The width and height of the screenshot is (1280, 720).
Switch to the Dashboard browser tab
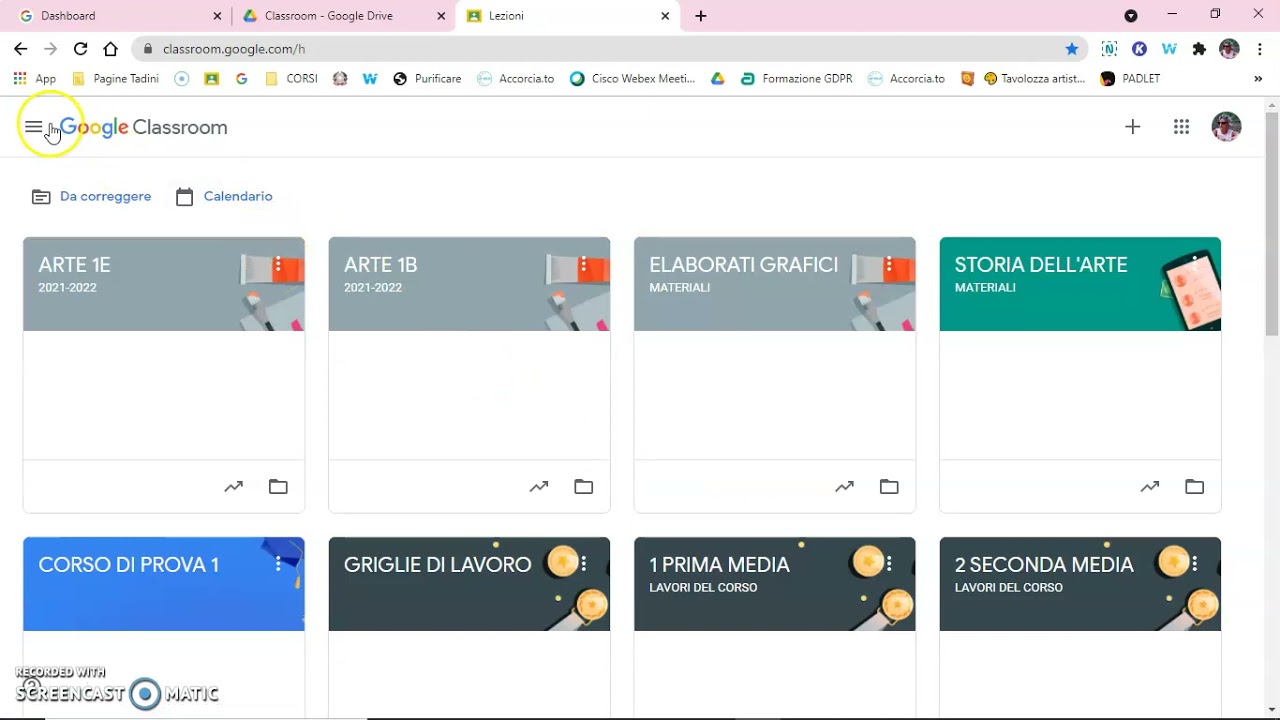(118, 16)
